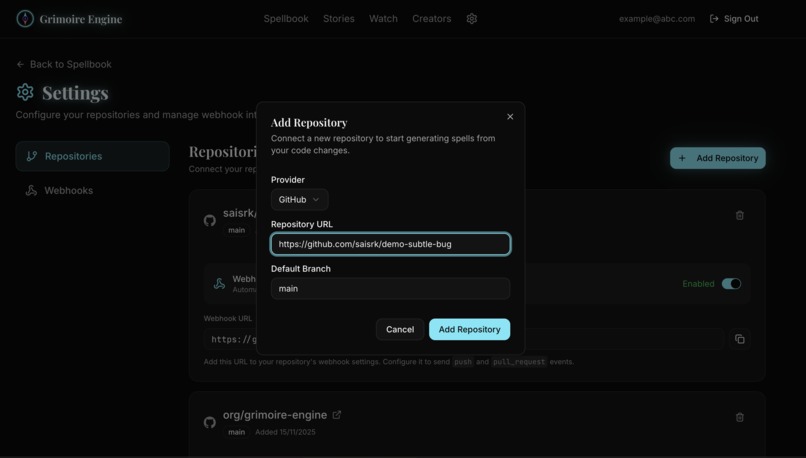Toggle the Enabled webhook switch

coord(731,284)
